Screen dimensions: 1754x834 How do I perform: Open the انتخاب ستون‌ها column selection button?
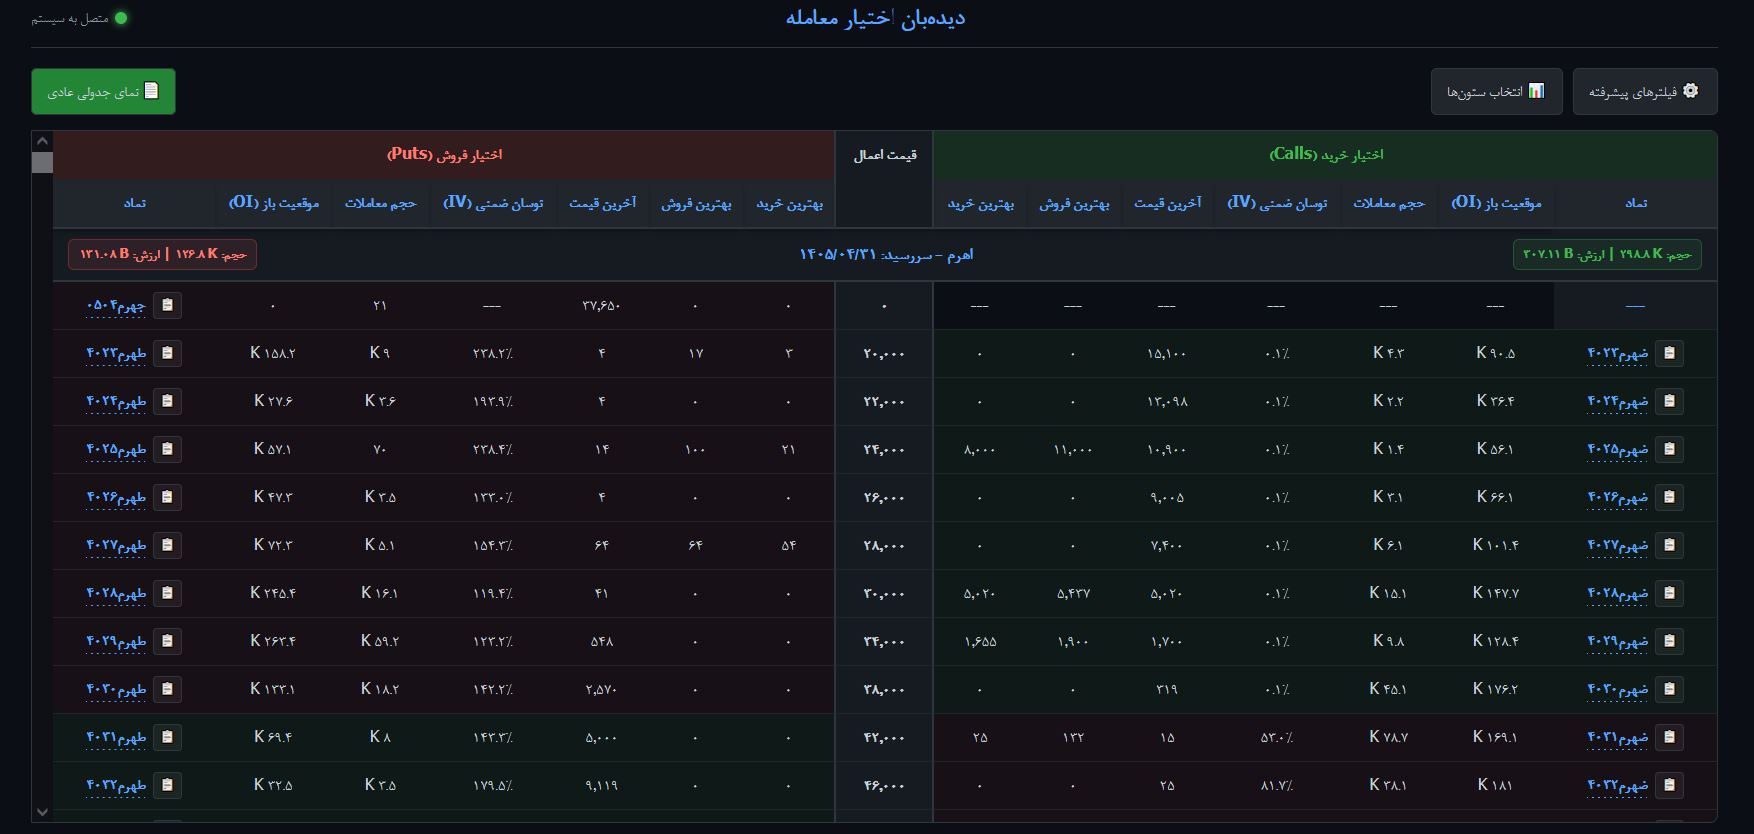coord(1496,91)
